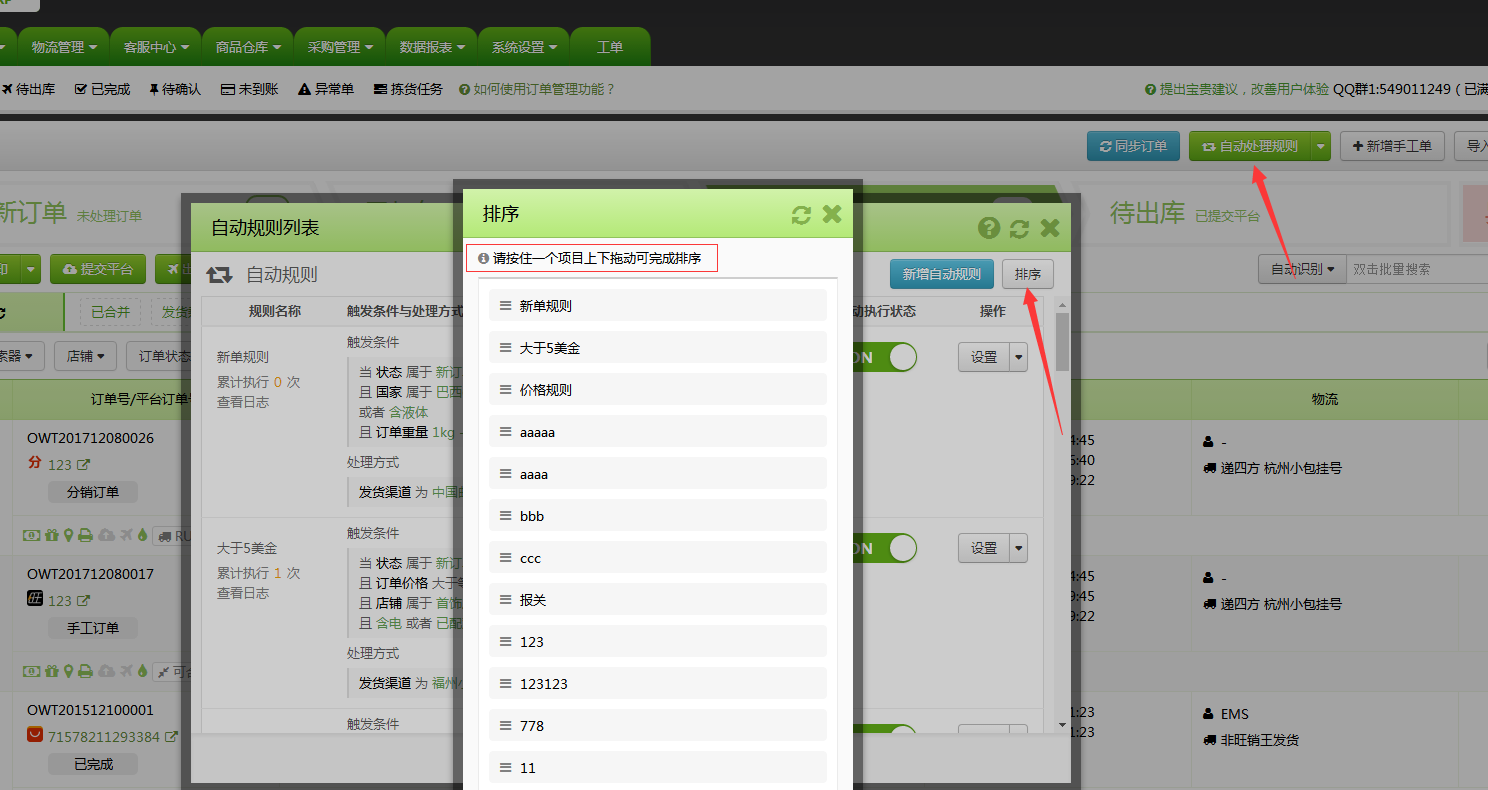Click order number OWT201712080017
This screenshot has width=1488, height=790.
90,574
